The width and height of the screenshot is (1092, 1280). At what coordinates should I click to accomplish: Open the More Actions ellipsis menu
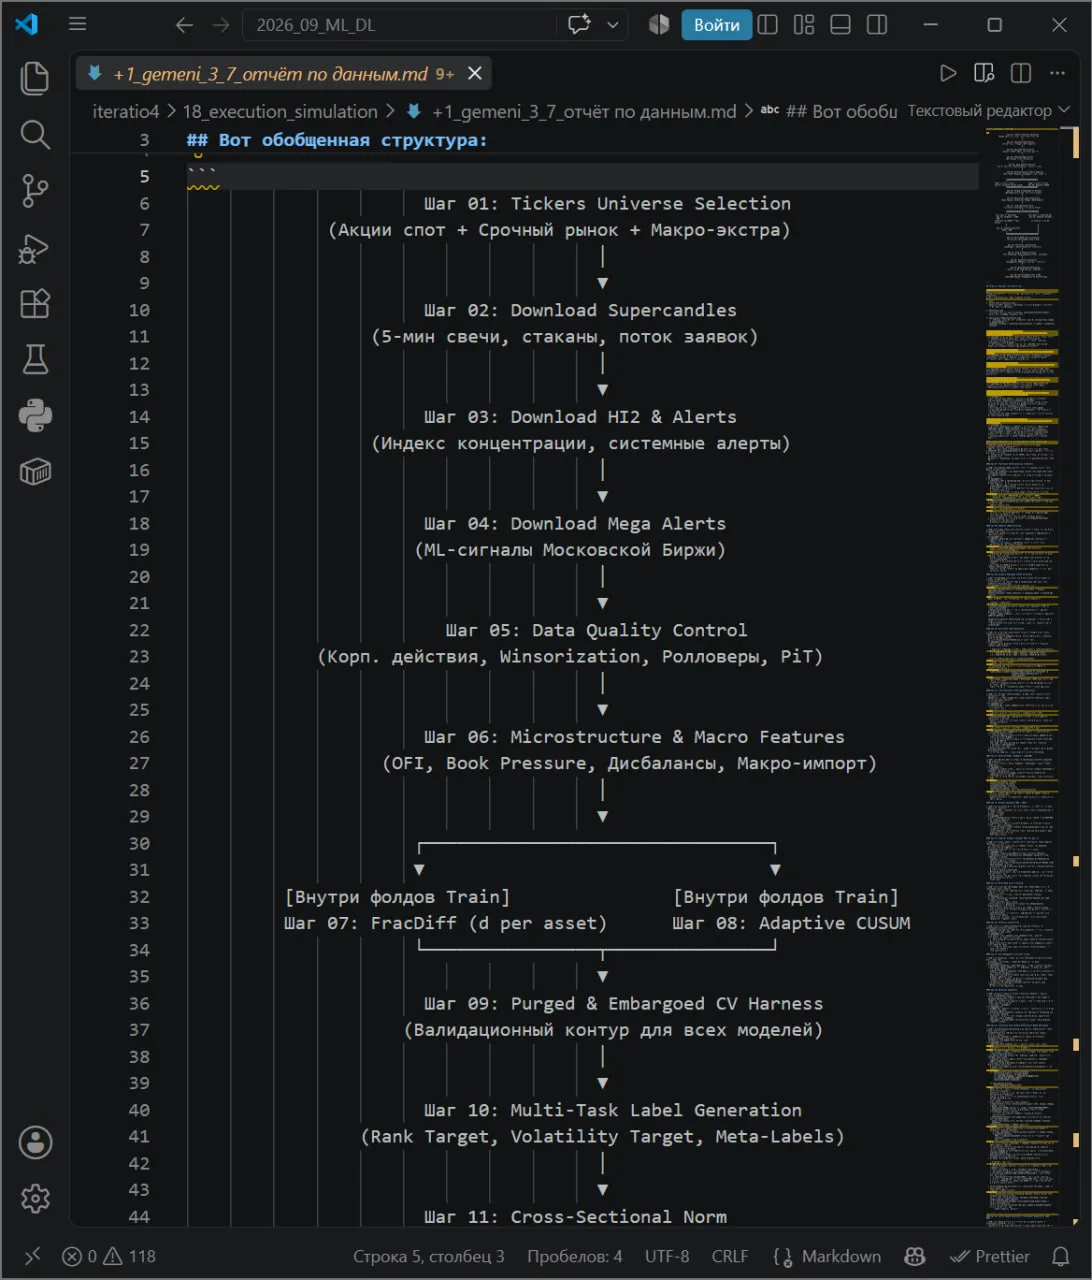[x=1057, y=73]
